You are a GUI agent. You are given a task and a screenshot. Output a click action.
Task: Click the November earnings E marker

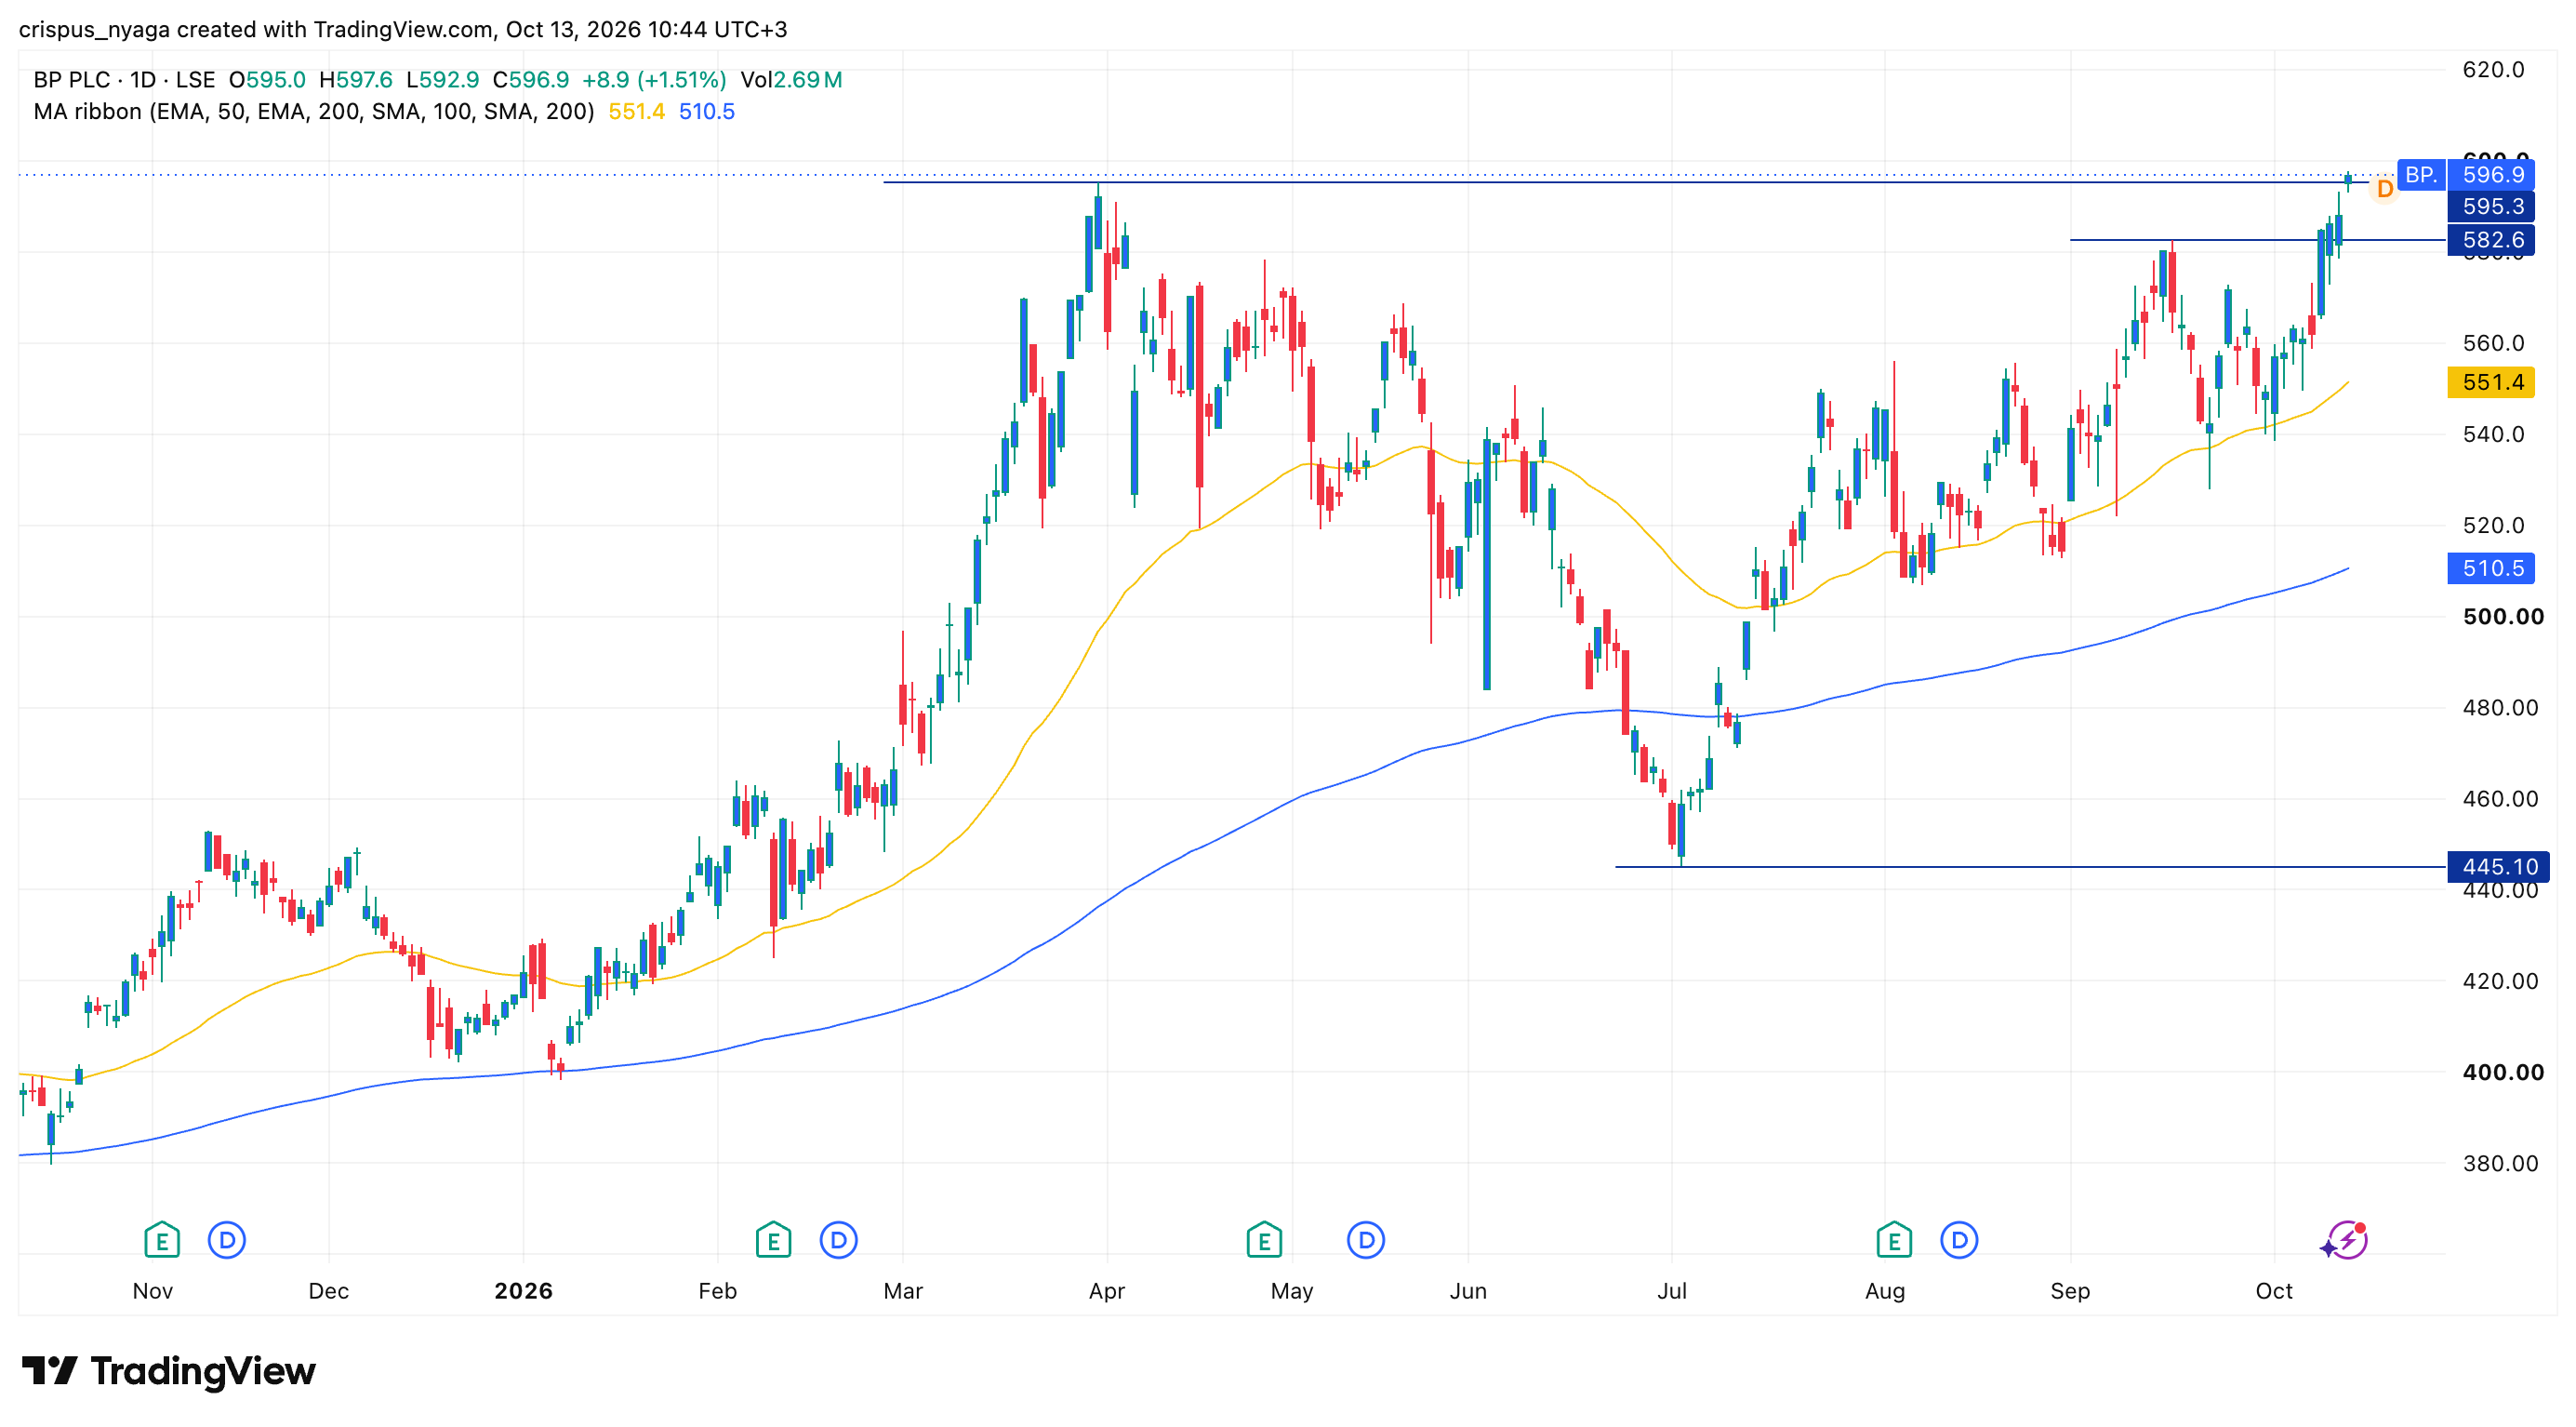point(162,1240)
